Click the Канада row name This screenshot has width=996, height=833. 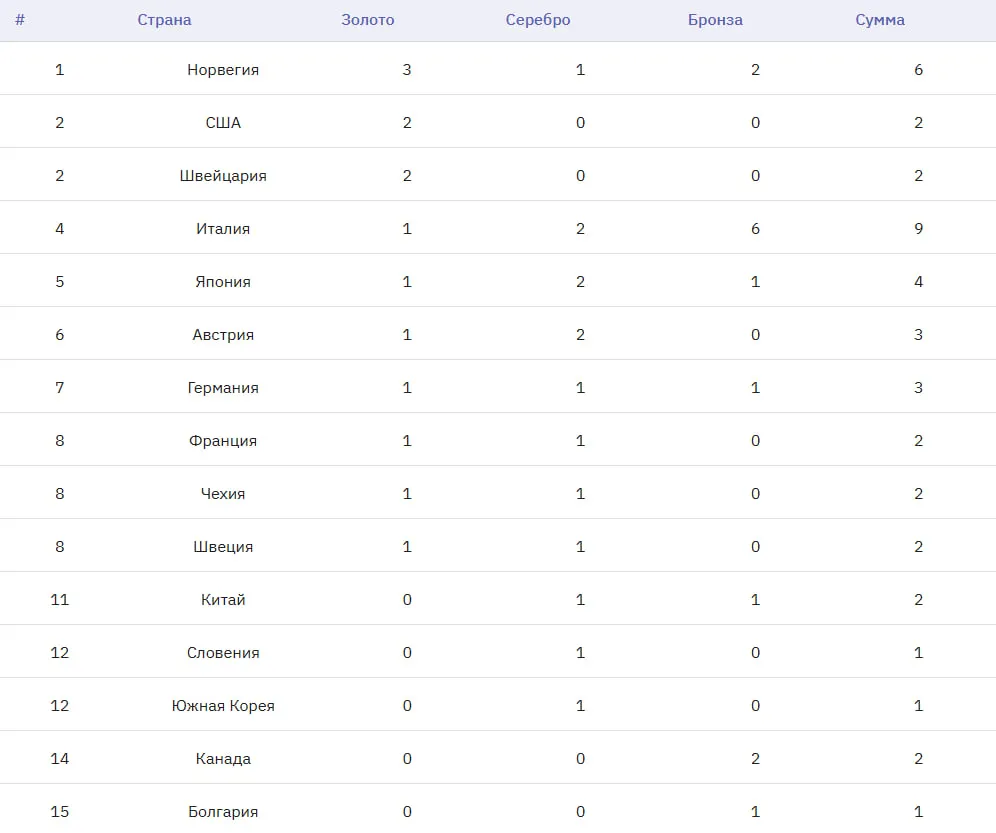click(x=223, y=759)
